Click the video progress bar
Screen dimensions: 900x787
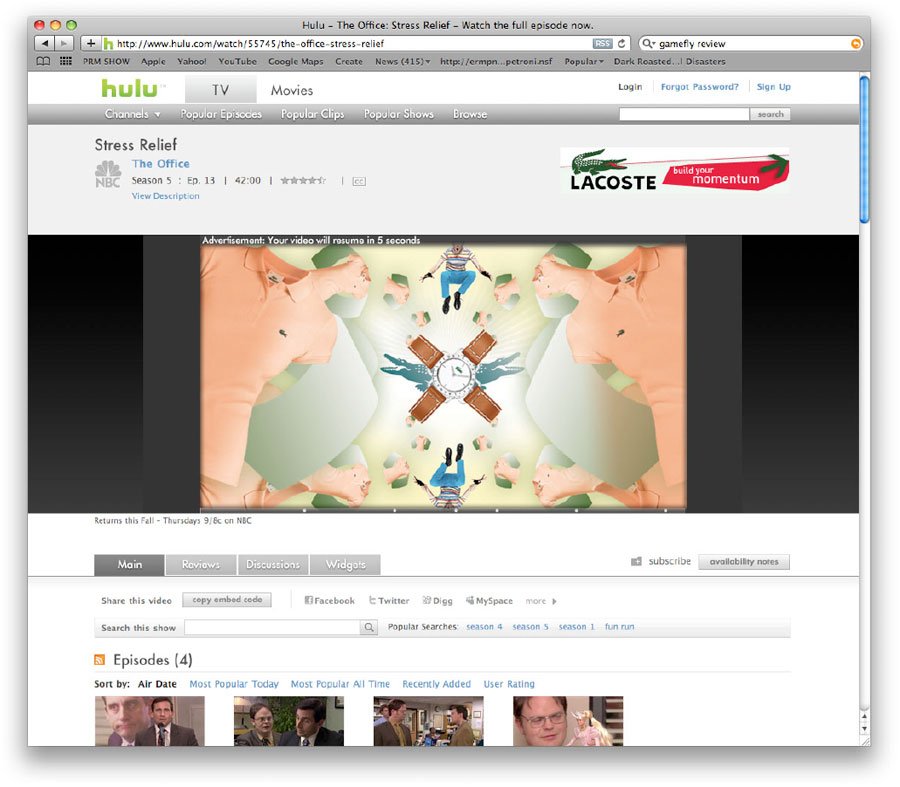[443, 510]
